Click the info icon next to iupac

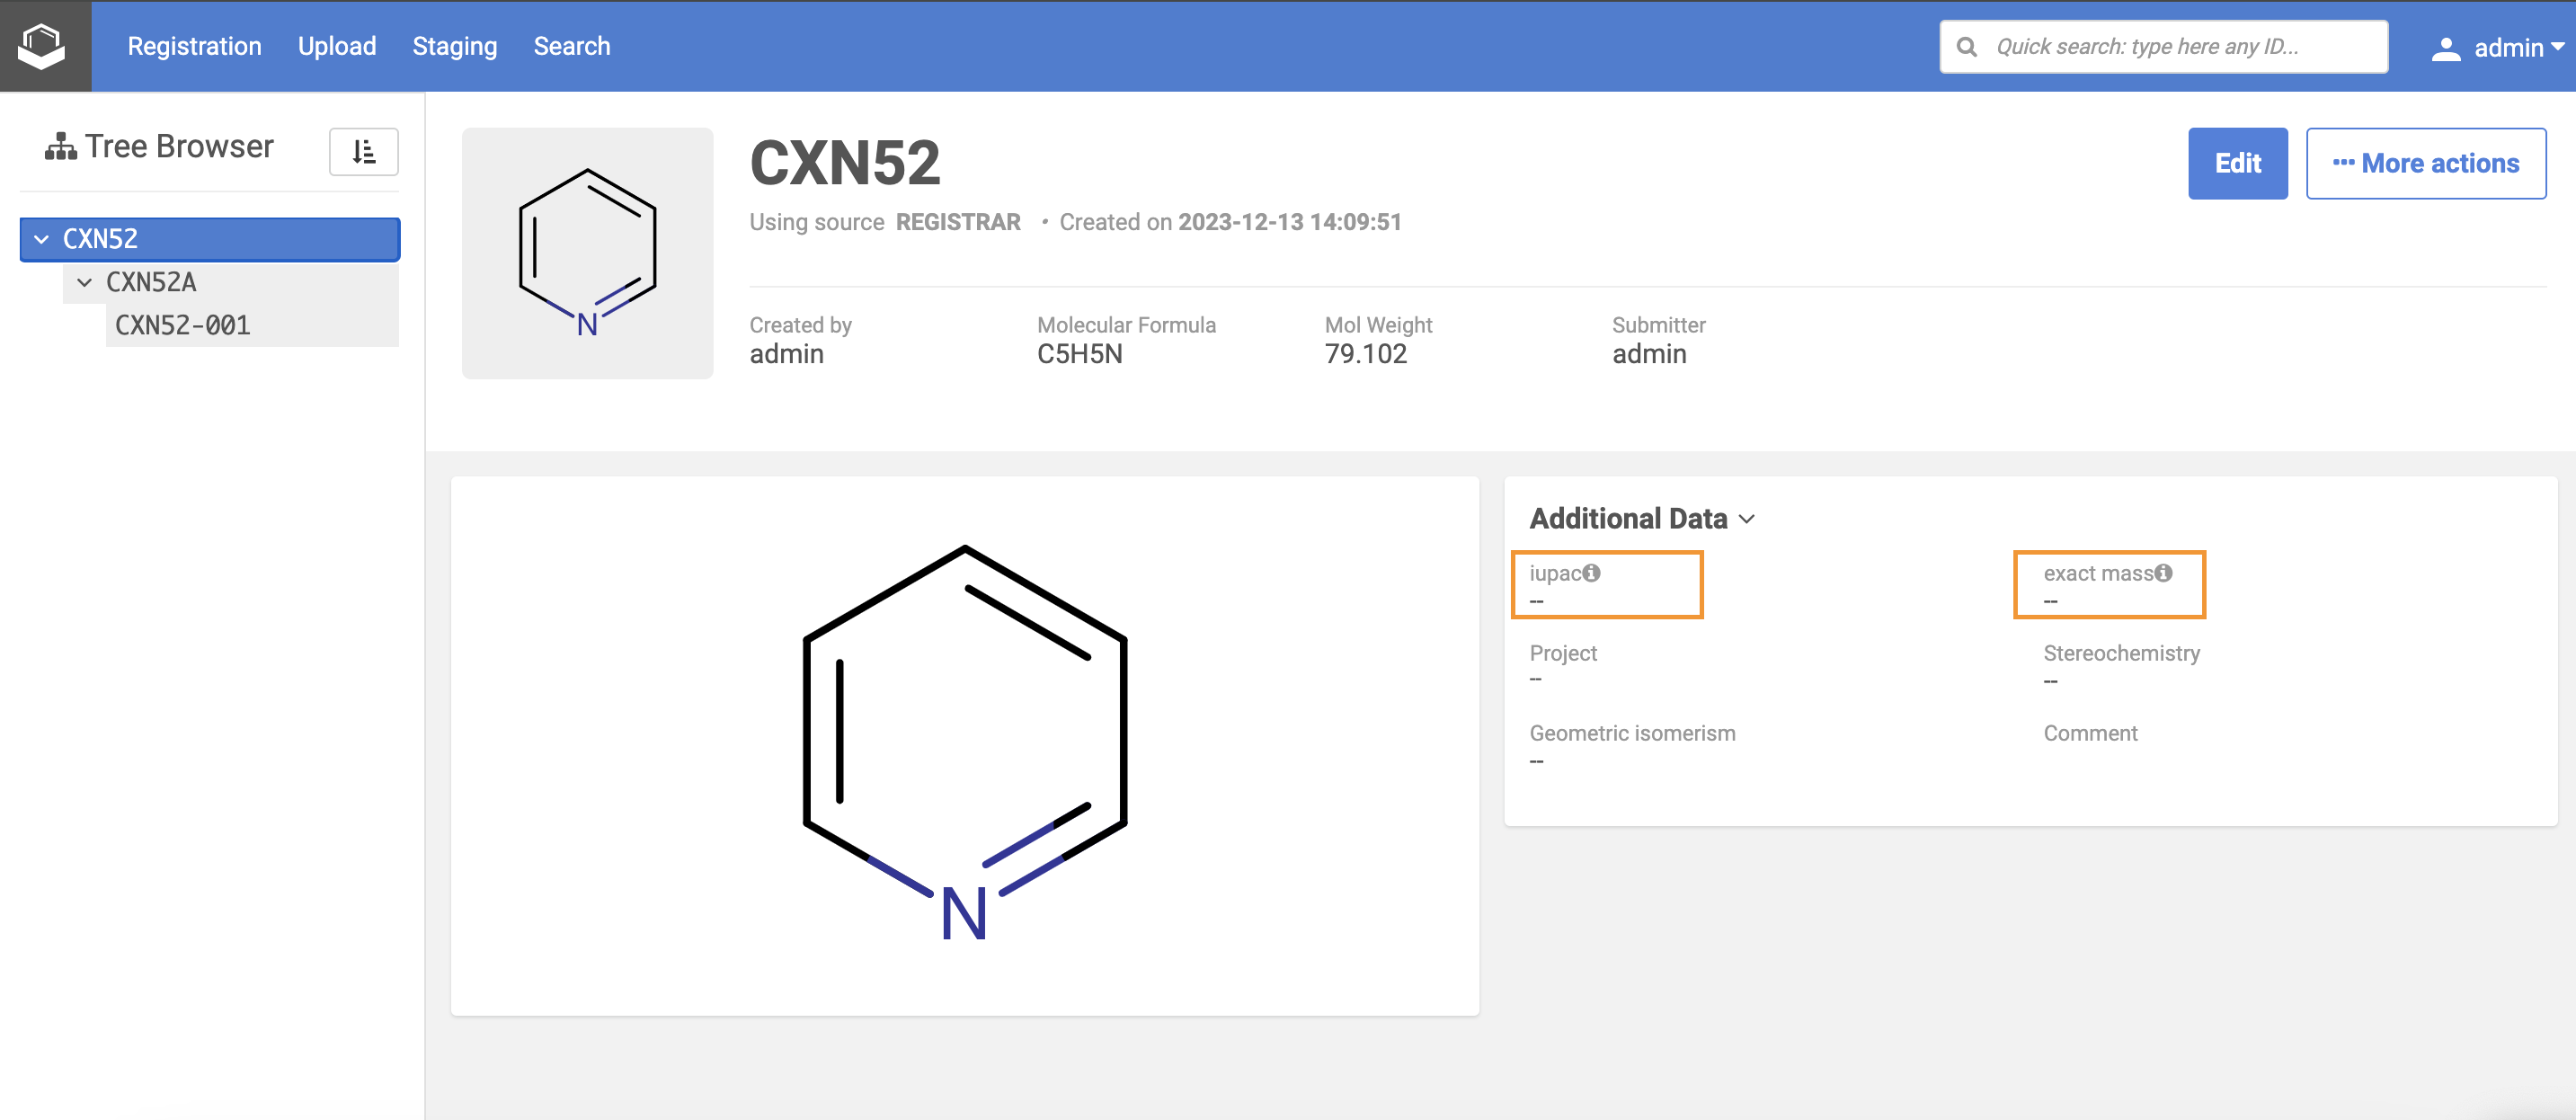(x=1591, y=573)
